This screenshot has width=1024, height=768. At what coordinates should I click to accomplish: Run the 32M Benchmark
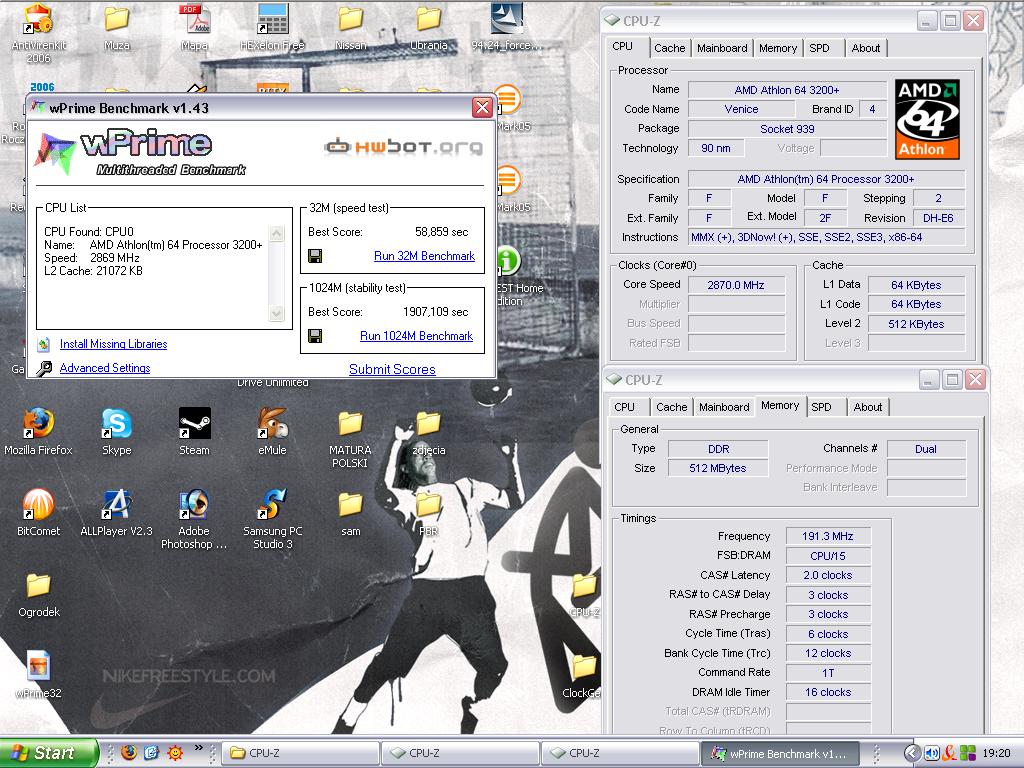click(424, 256)
